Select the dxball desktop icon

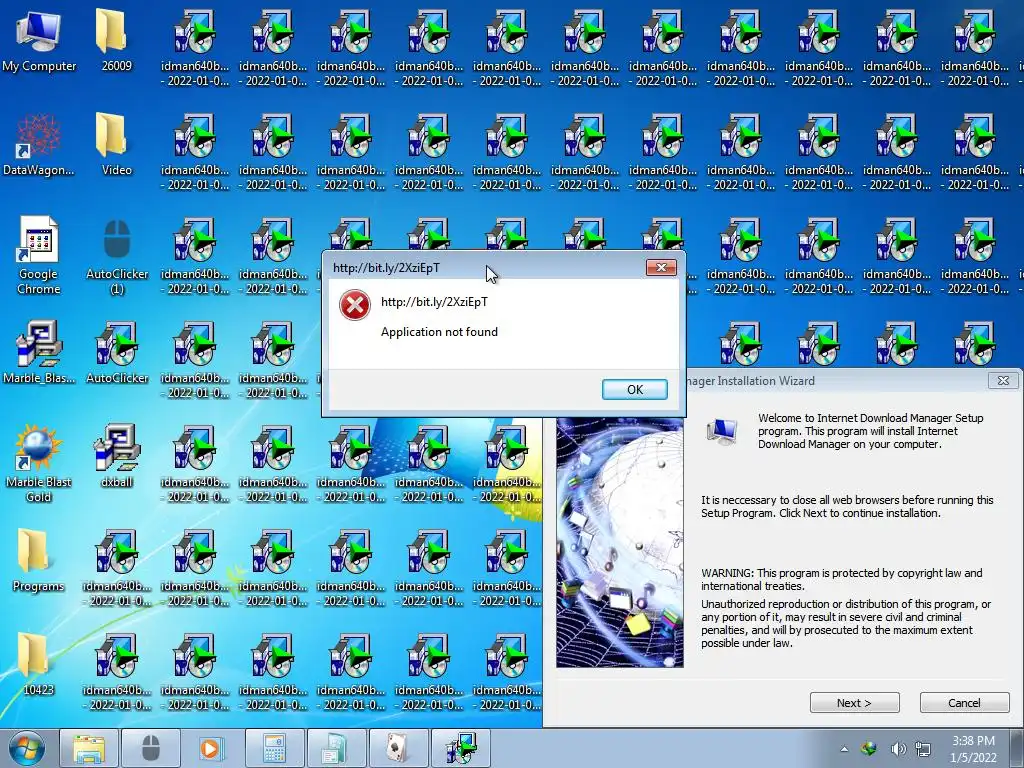point(116,456)
